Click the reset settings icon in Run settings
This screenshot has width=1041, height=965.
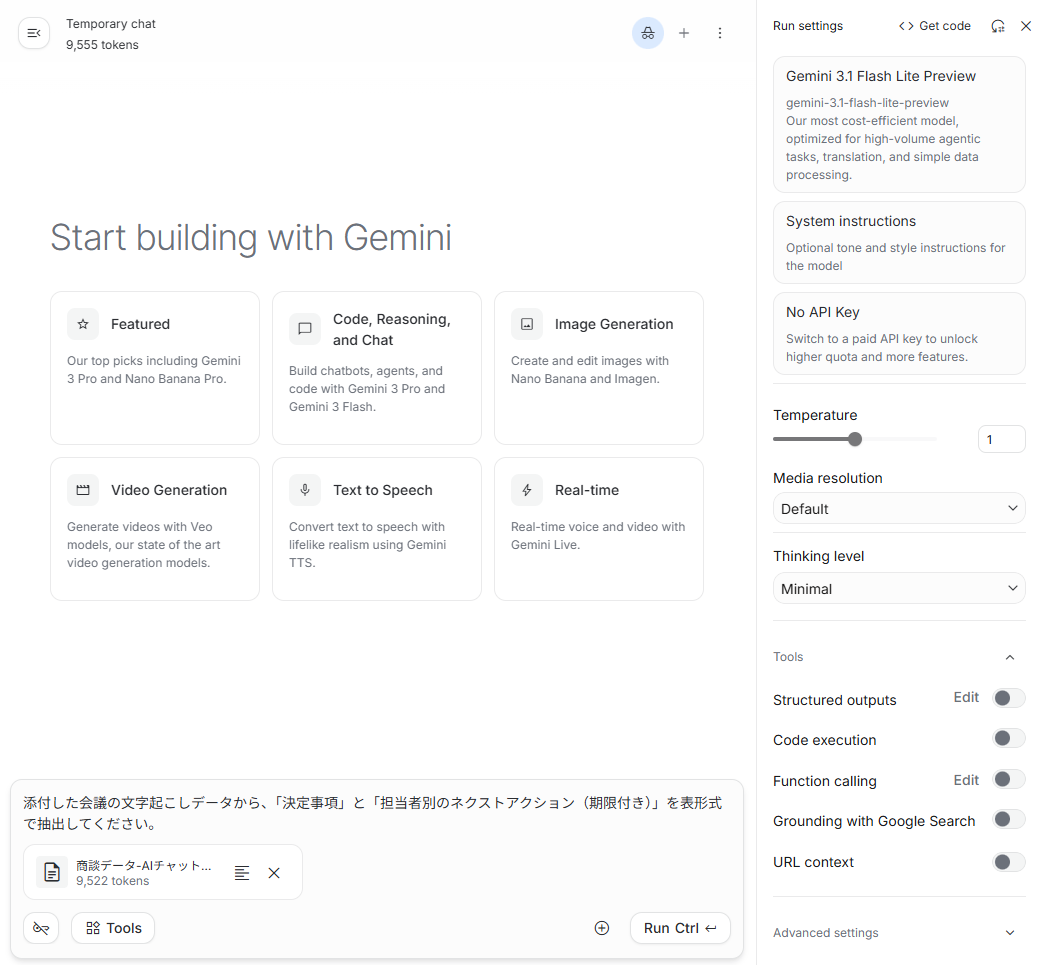(998, 26)
